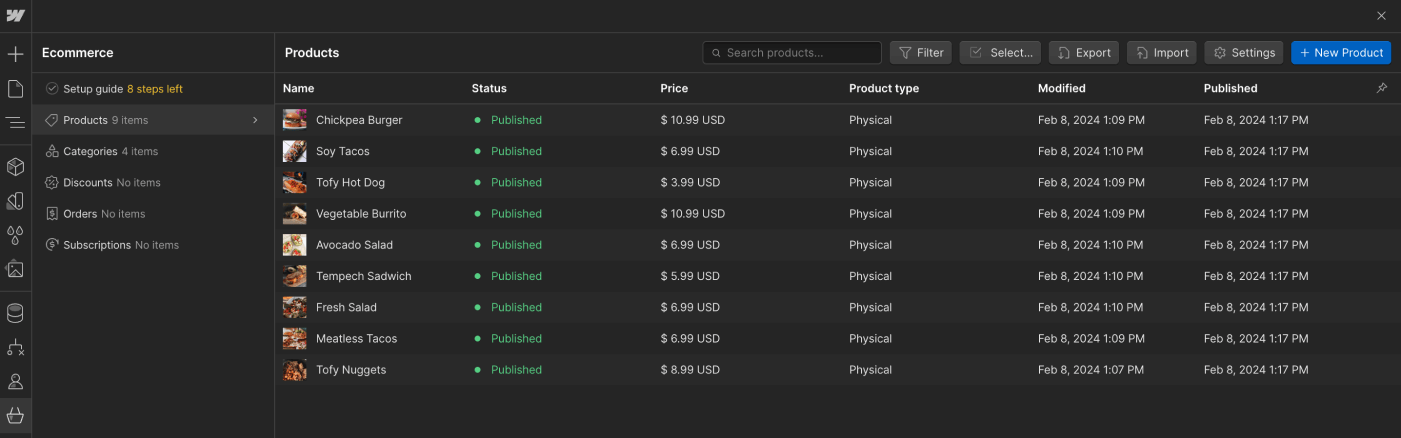Open the Users account icon

click(15, 381)
